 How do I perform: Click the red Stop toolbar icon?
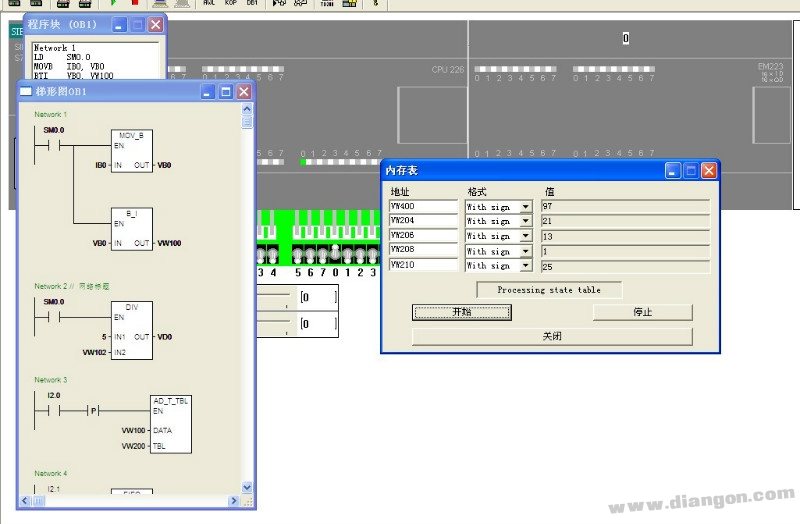tap(134, 4)
